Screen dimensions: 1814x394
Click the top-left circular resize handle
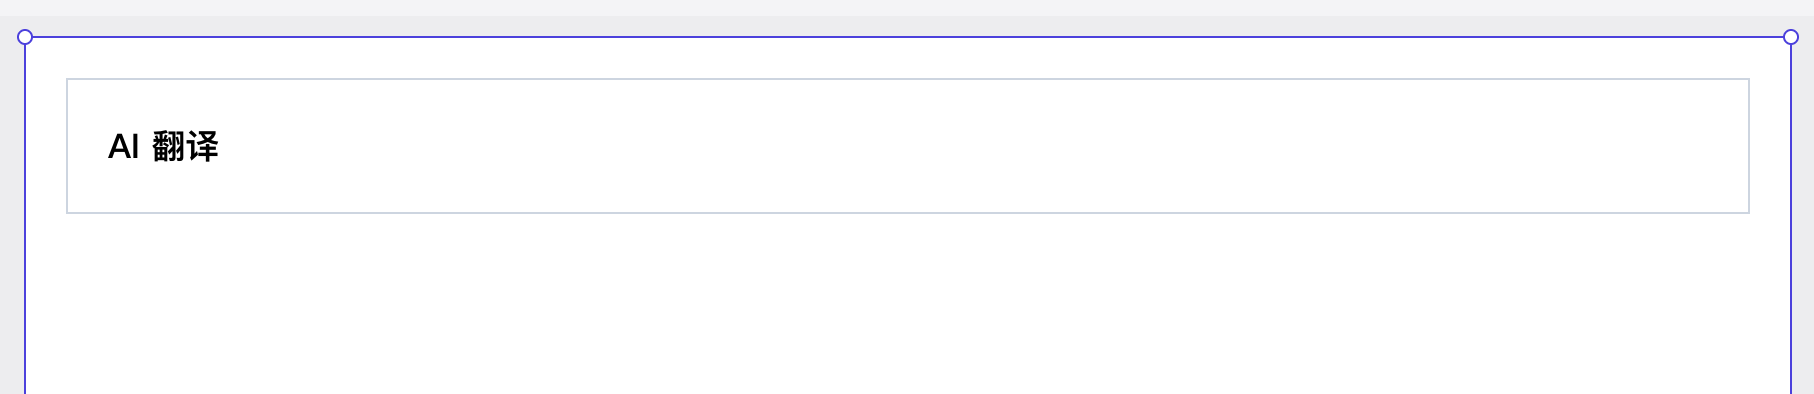pos(25,37)
